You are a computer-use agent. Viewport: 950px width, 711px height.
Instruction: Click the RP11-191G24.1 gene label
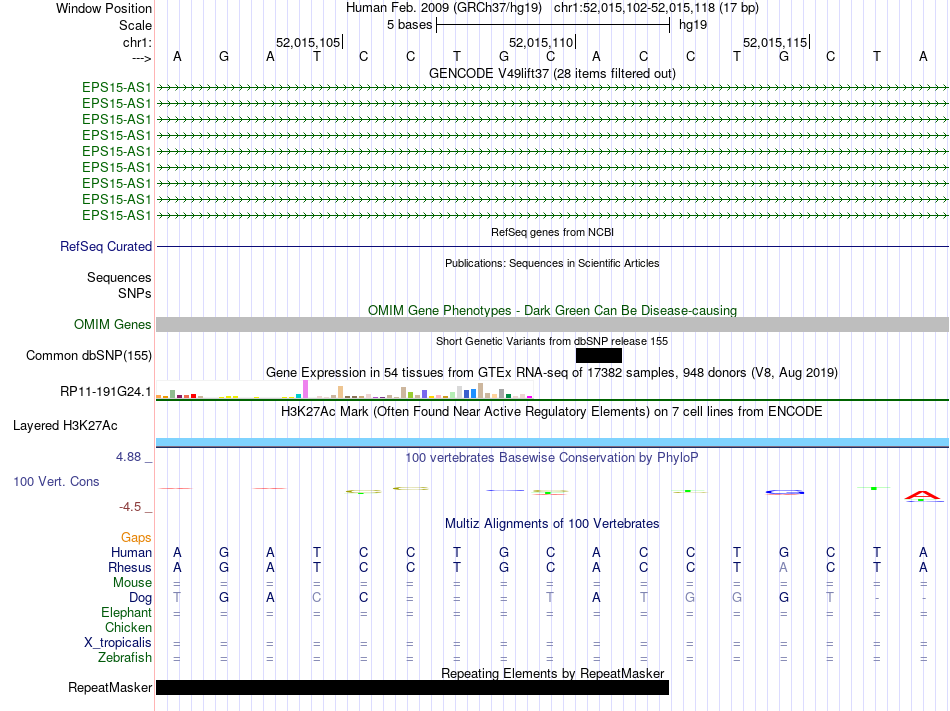tap(105, 392)
